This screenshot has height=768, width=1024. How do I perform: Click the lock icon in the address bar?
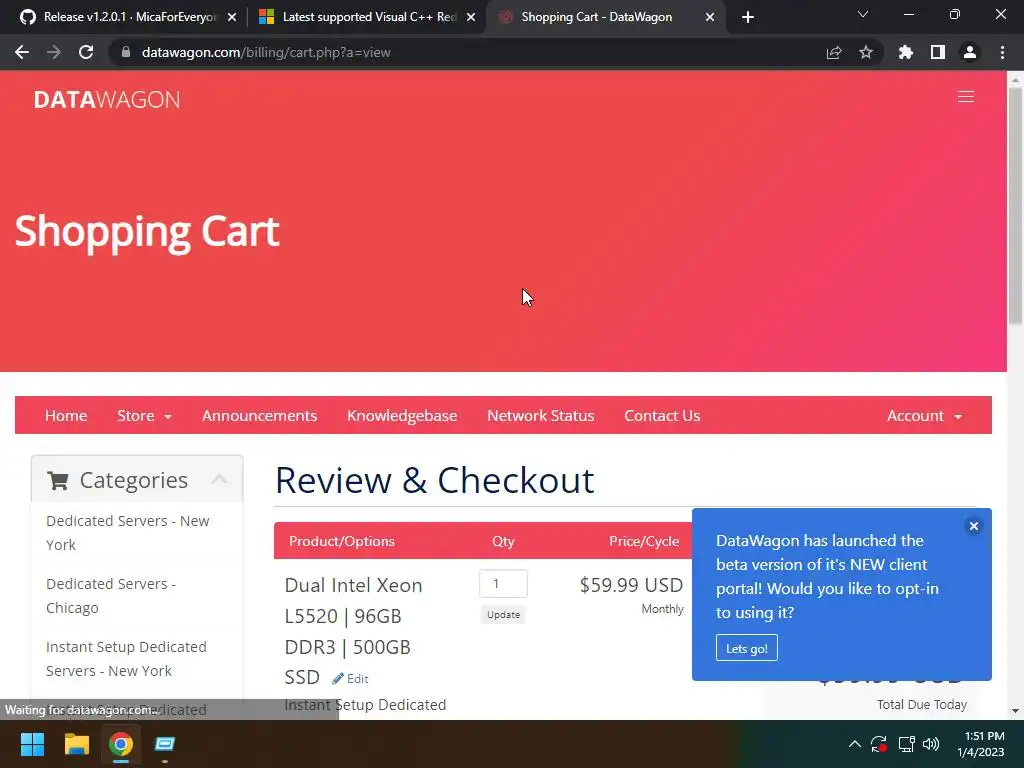(126, 52)
